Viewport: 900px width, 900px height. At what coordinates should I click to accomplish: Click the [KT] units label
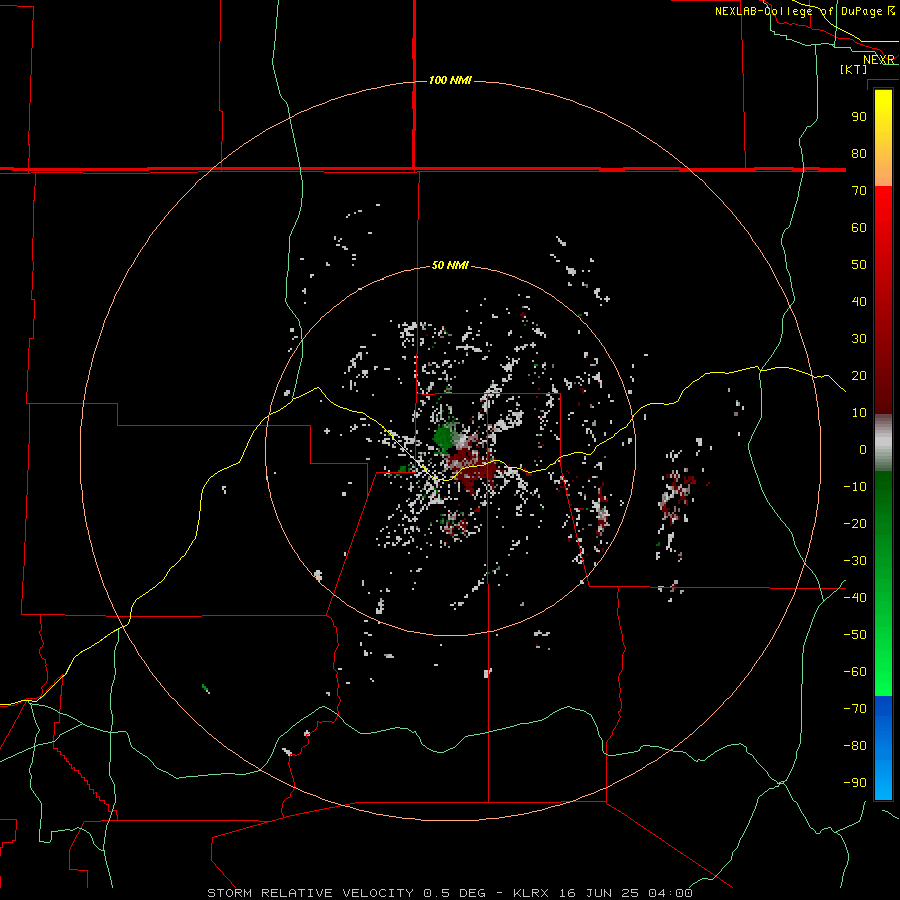click(854, 69)
